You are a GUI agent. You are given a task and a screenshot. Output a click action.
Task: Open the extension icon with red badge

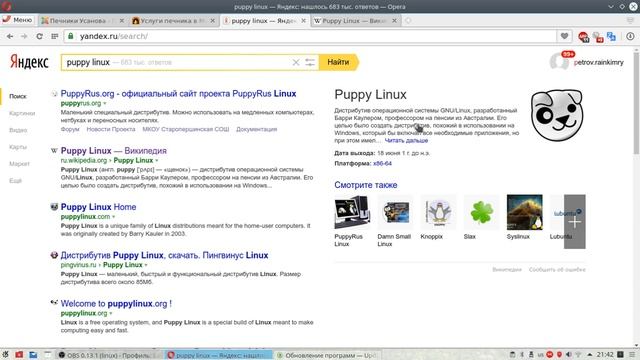[598, 37]
